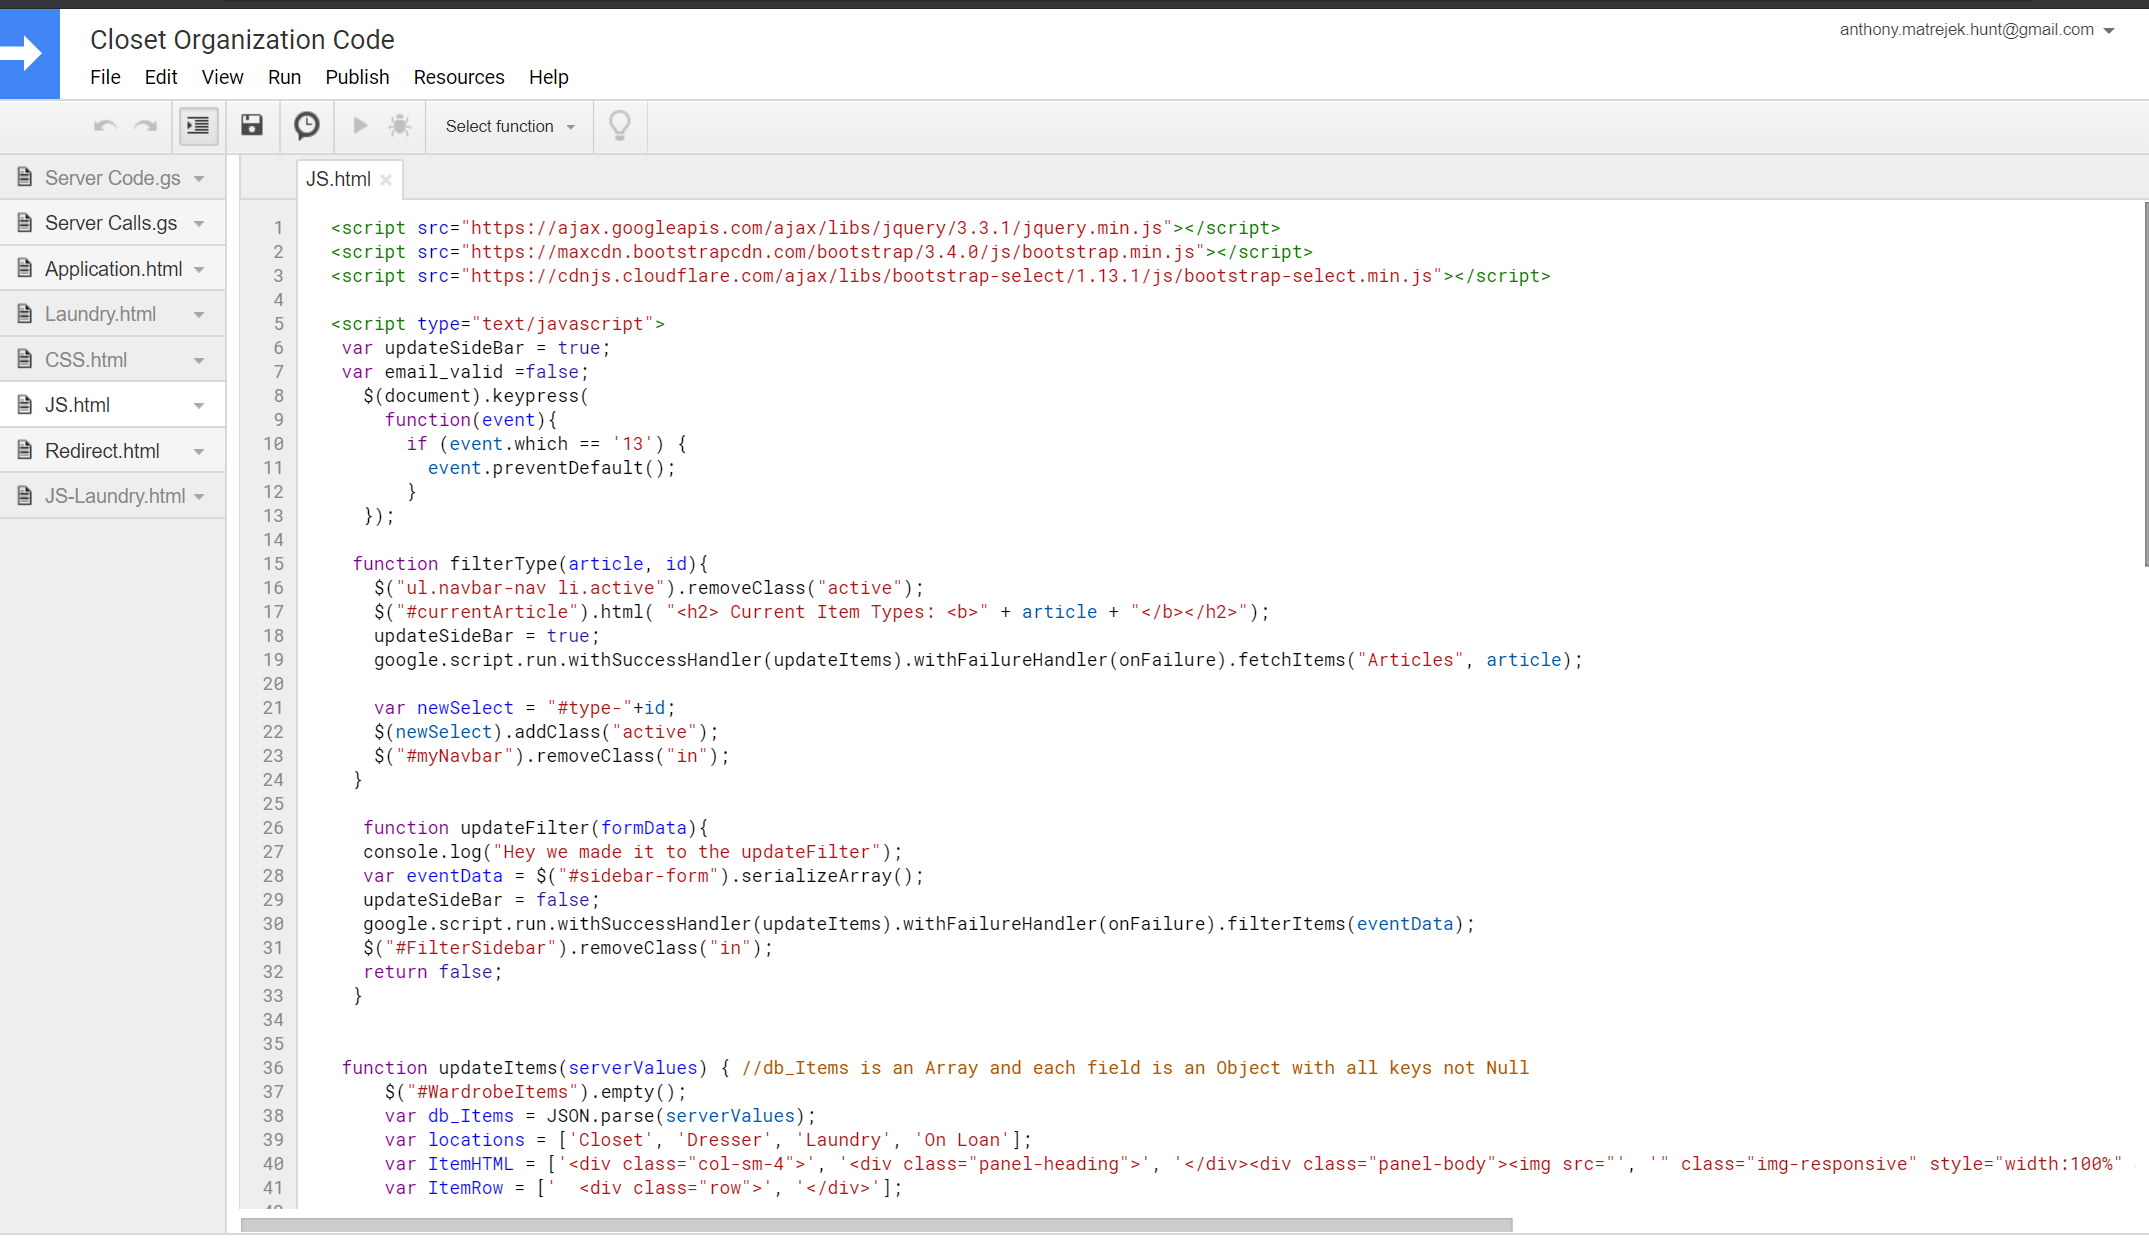Open the Publish menu
This screenshot has height=1245, width=2149.
(356, 77)
